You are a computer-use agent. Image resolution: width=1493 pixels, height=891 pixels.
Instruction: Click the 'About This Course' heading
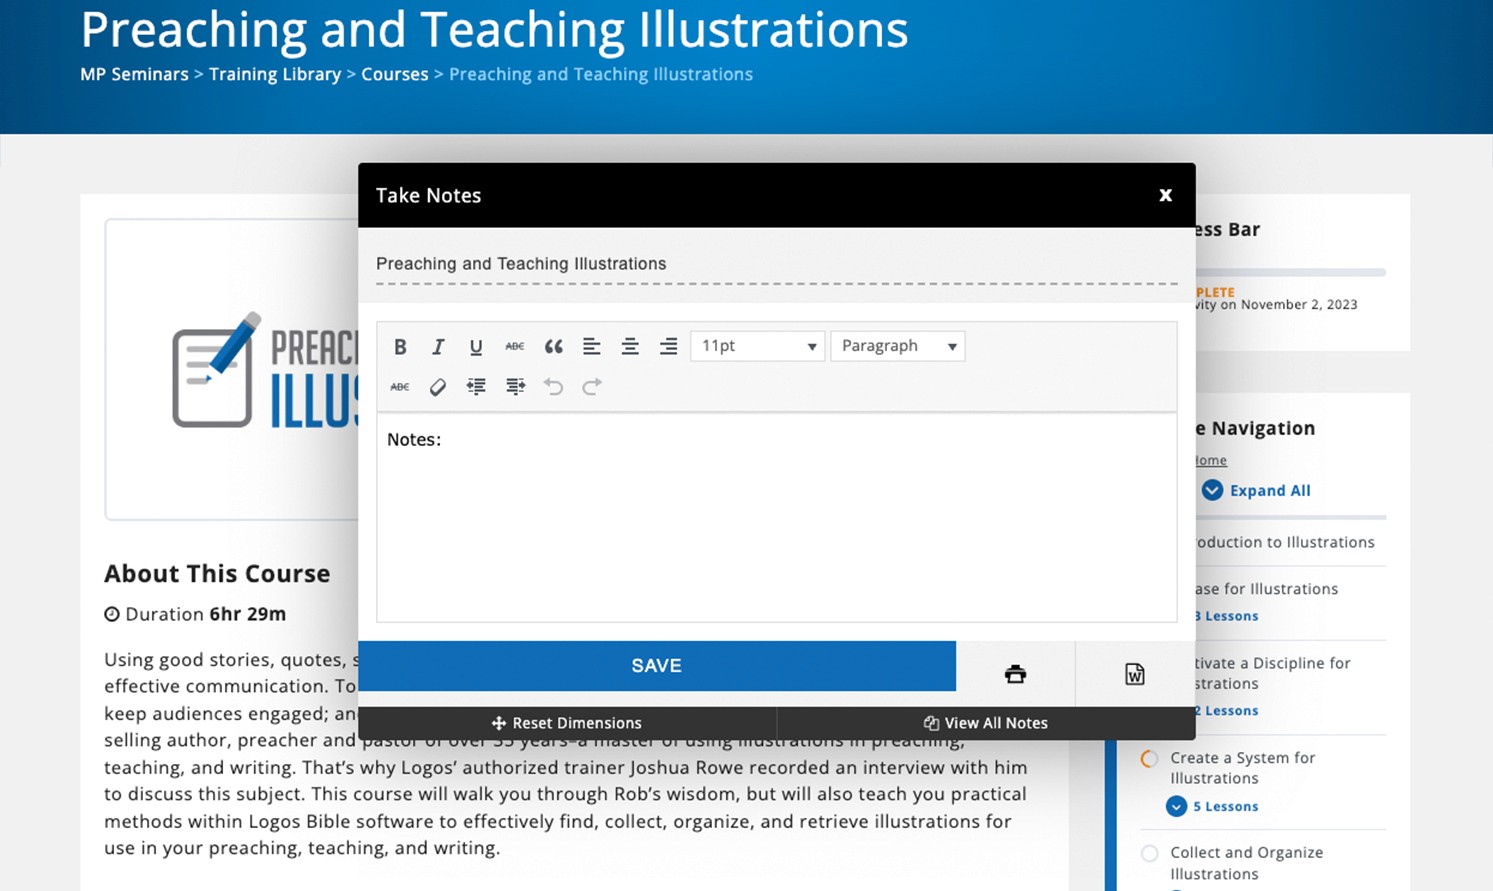coord(217,573)
